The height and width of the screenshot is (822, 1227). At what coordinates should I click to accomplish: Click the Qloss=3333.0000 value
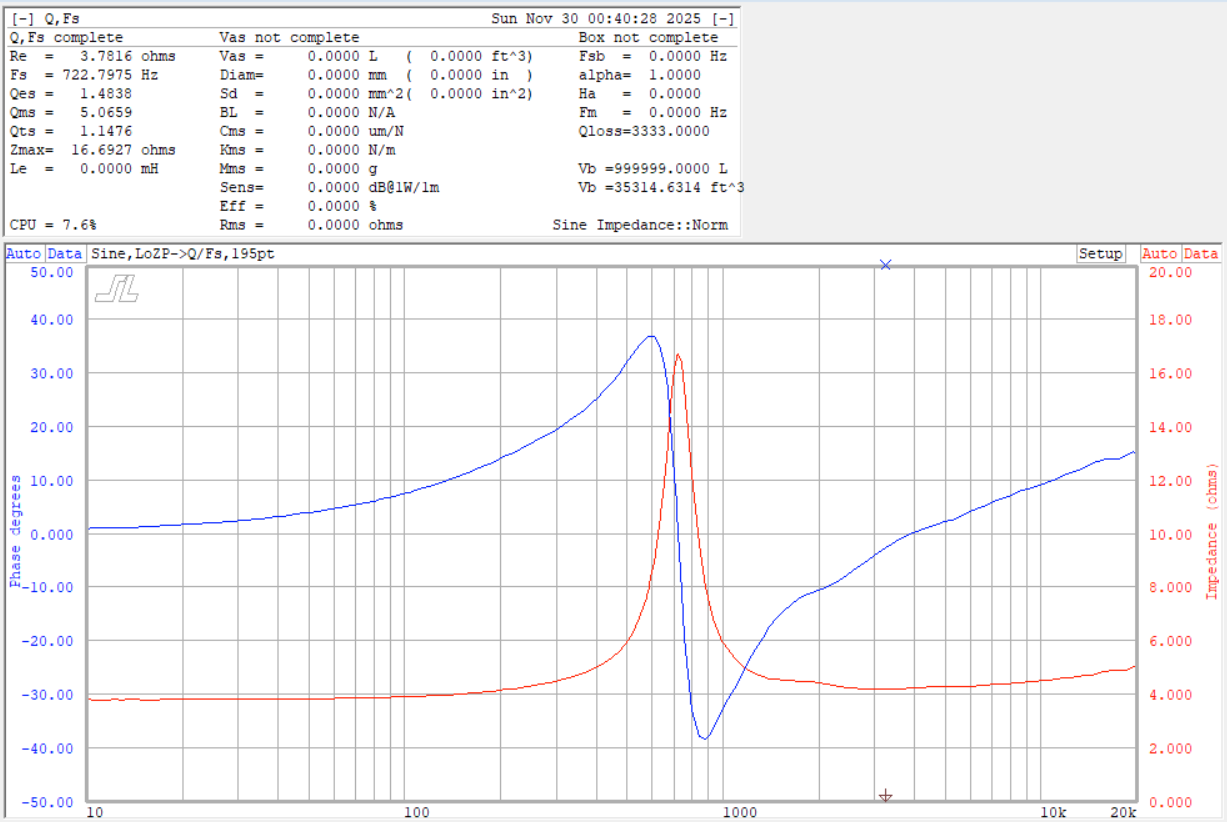pyautogui.click(x=643, y=131)
